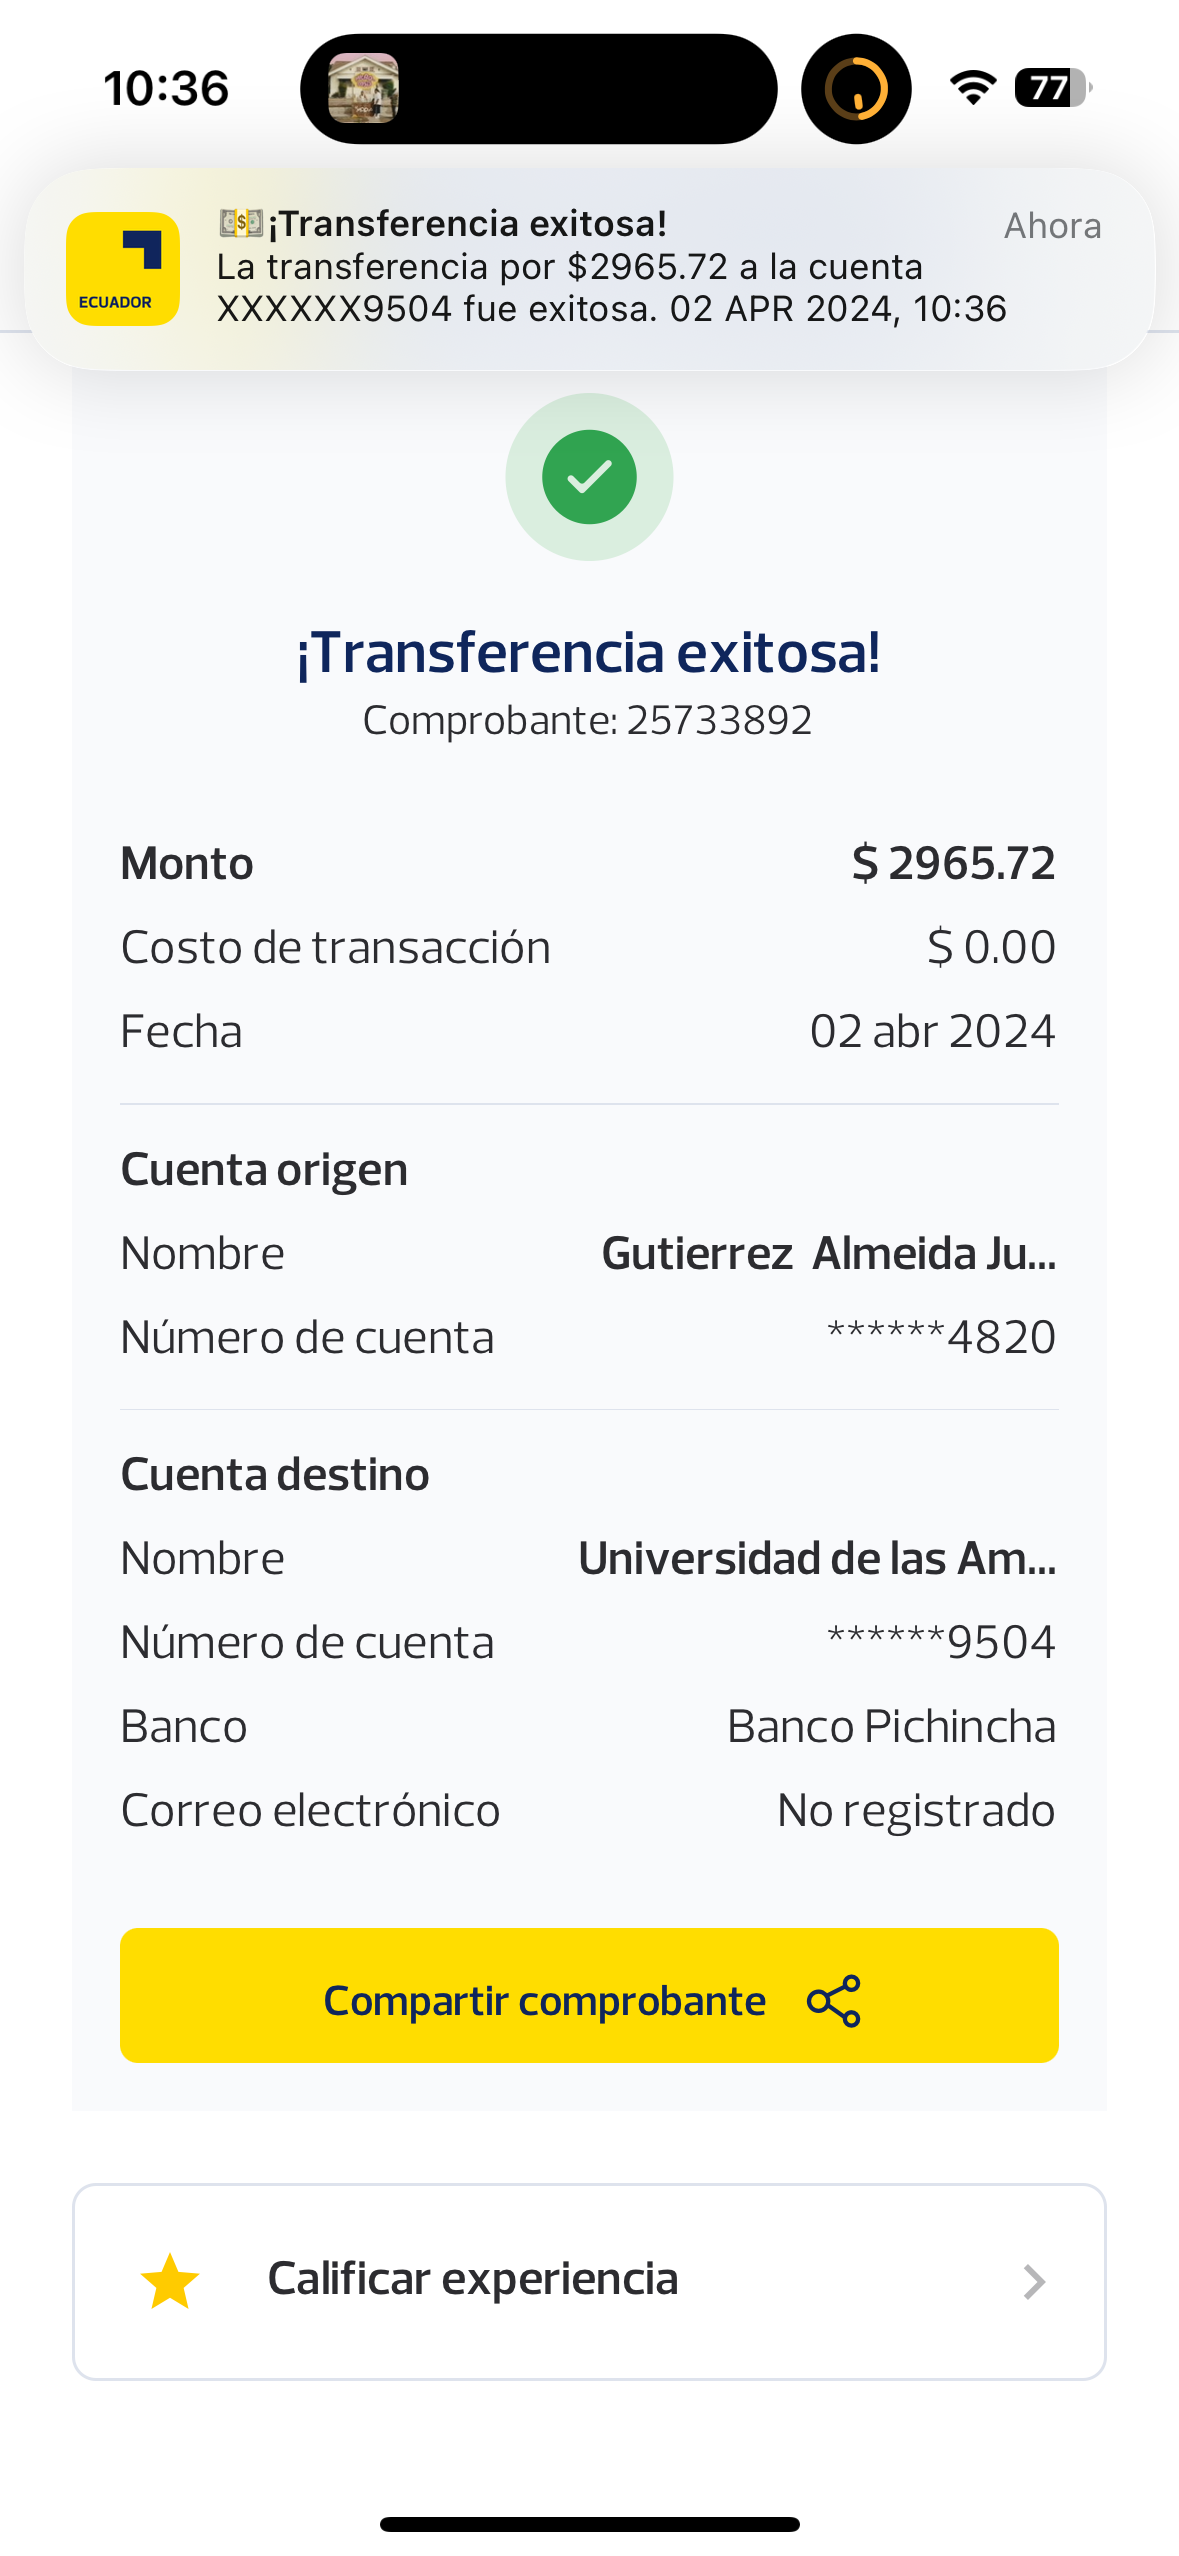1179x2556 pixels.
Task: Tap the status bar clock showing 10:36
Action: click(167, 88)
